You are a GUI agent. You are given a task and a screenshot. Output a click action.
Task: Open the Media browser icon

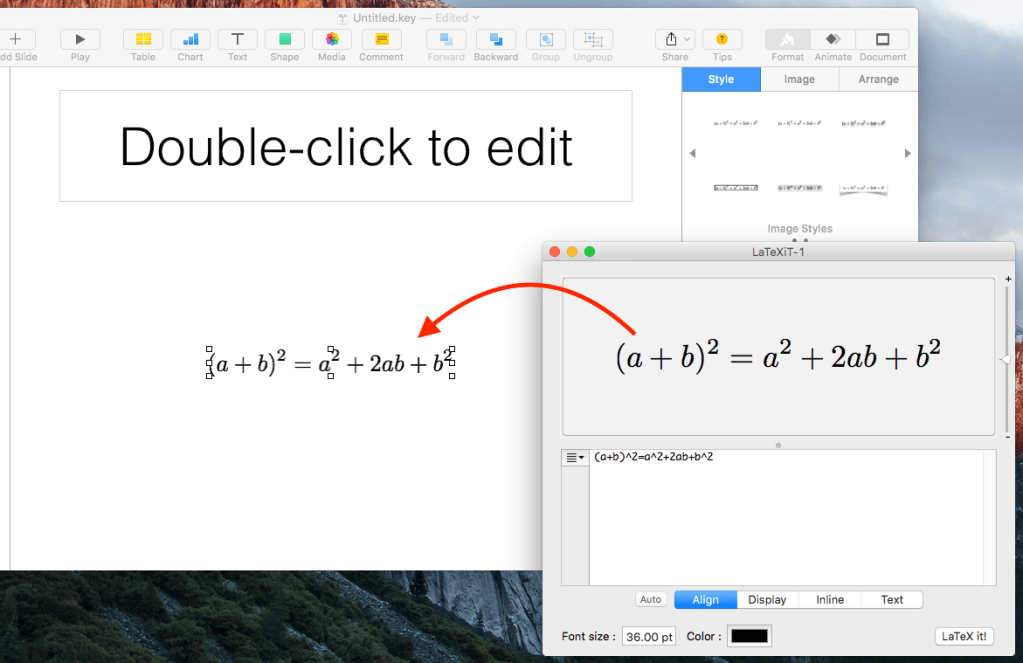click(x=332, y=39)
